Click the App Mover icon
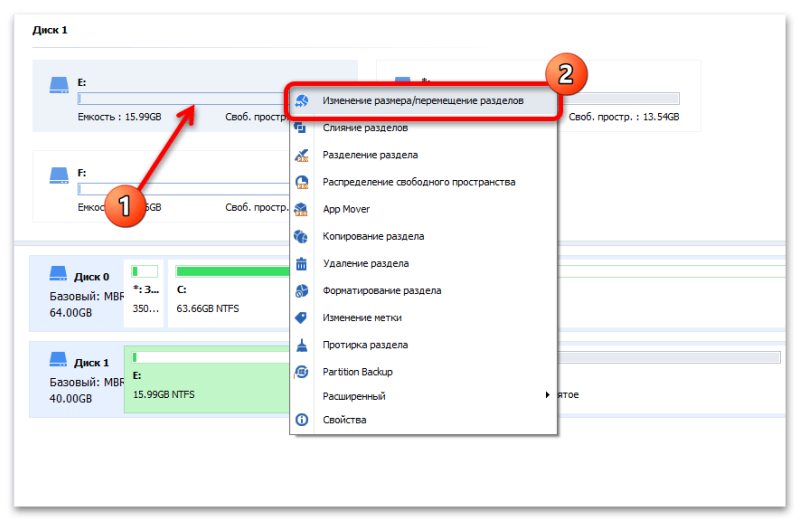Screen dimensions: 800x521 [302, 209]
